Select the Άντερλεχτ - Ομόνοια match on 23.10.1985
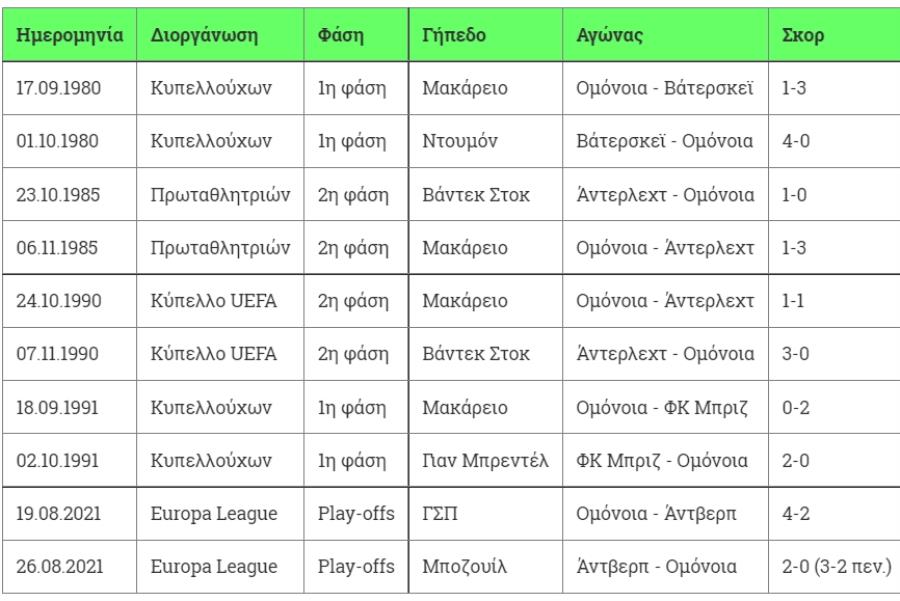Image resolution: width=900 pixels, height=601 pixels. [x=665, y=195]
